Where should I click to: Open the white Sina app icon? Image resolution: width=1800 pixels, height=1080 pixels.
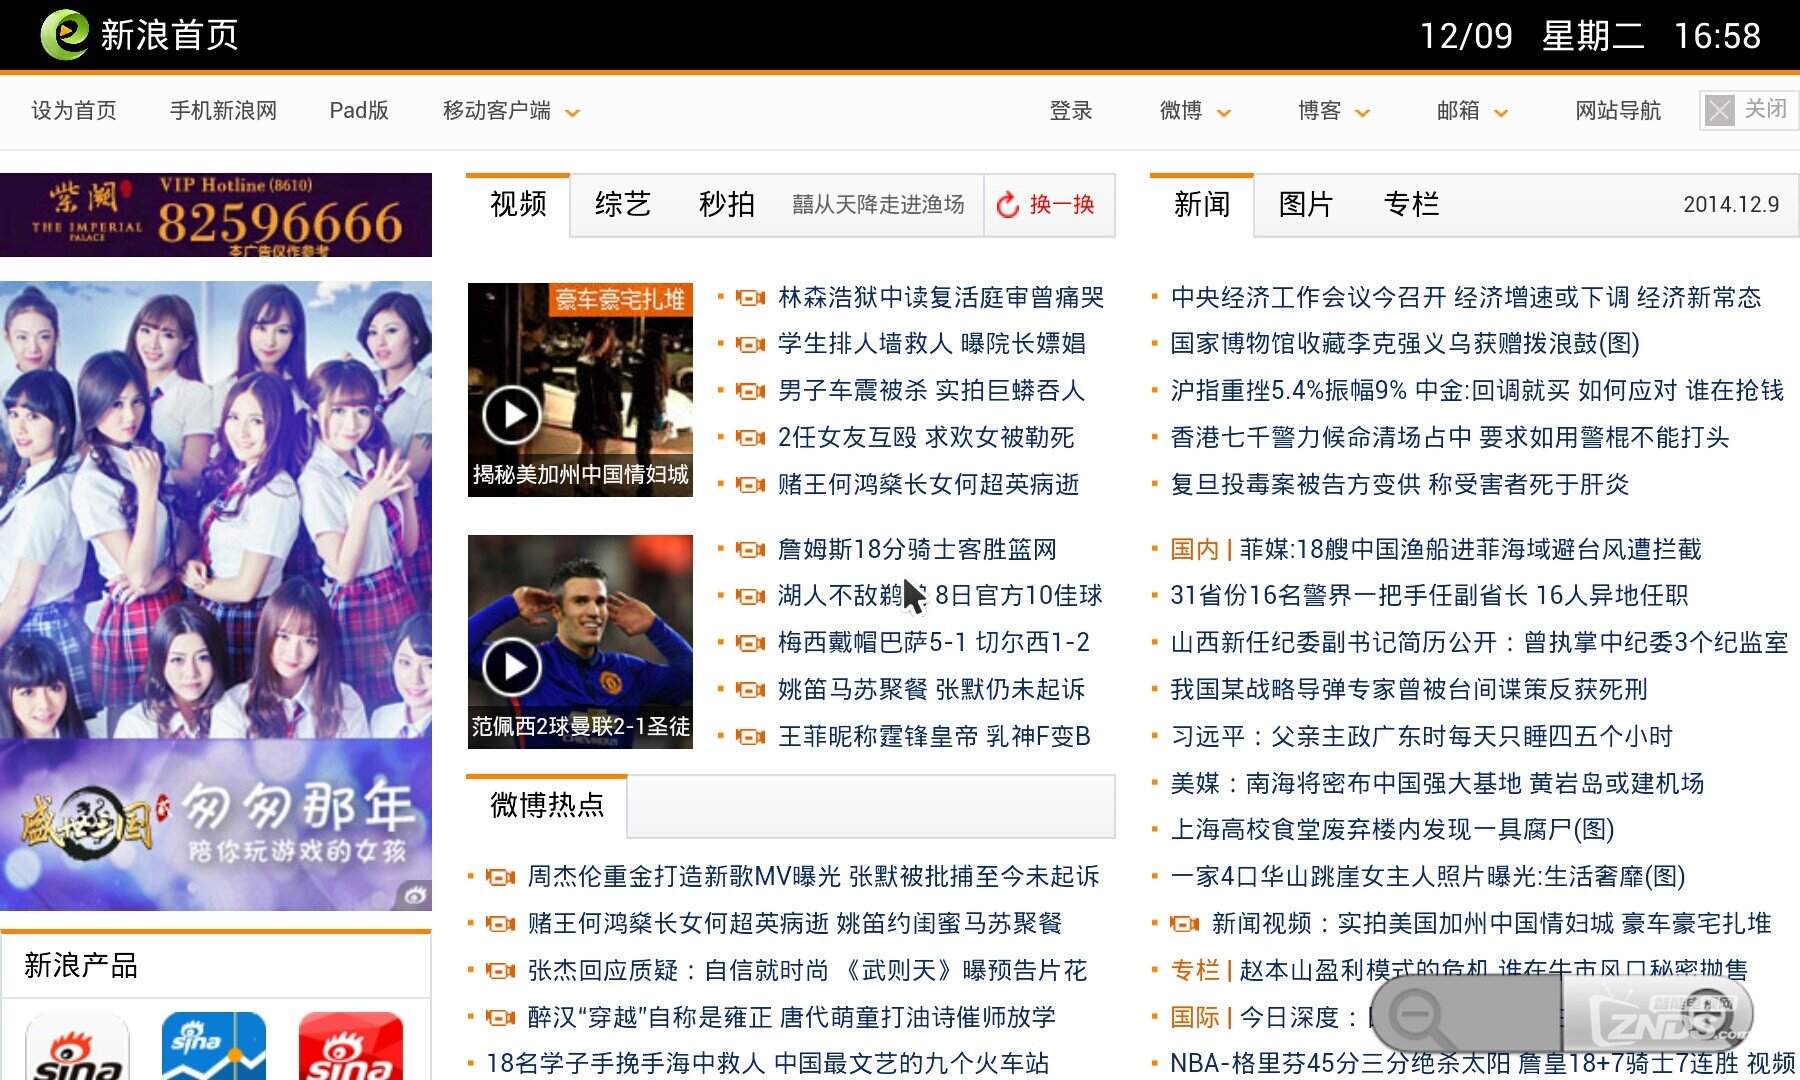[77, 1046]
